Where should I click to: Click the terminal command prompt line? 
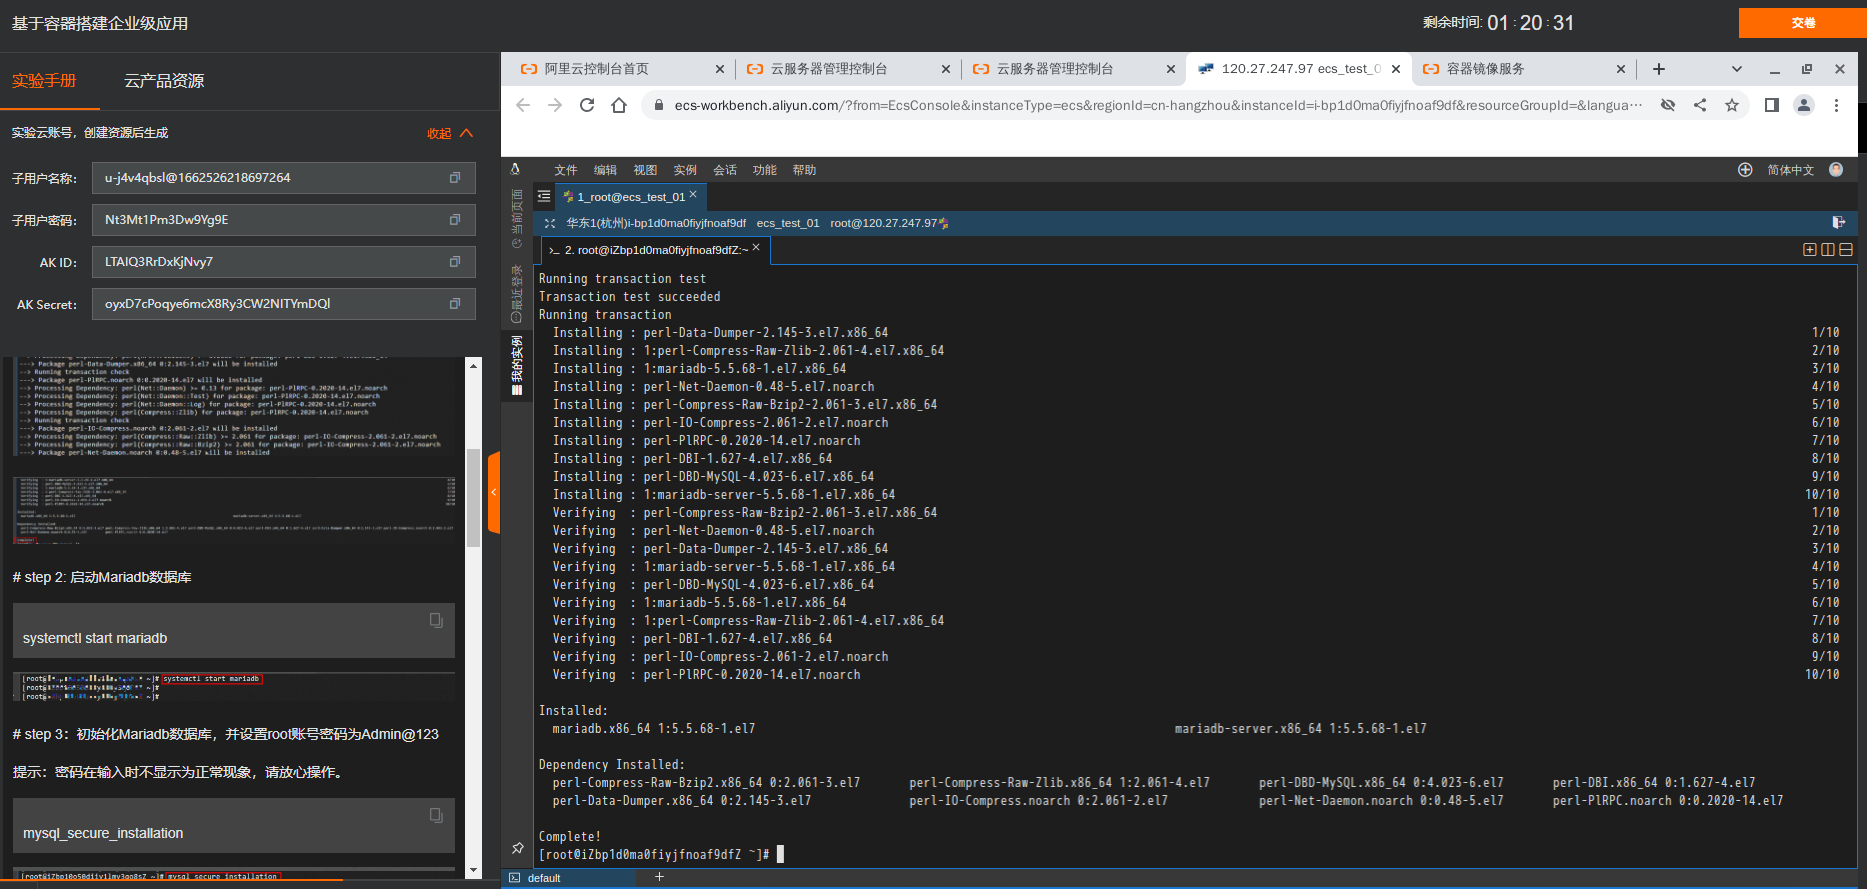661,855
